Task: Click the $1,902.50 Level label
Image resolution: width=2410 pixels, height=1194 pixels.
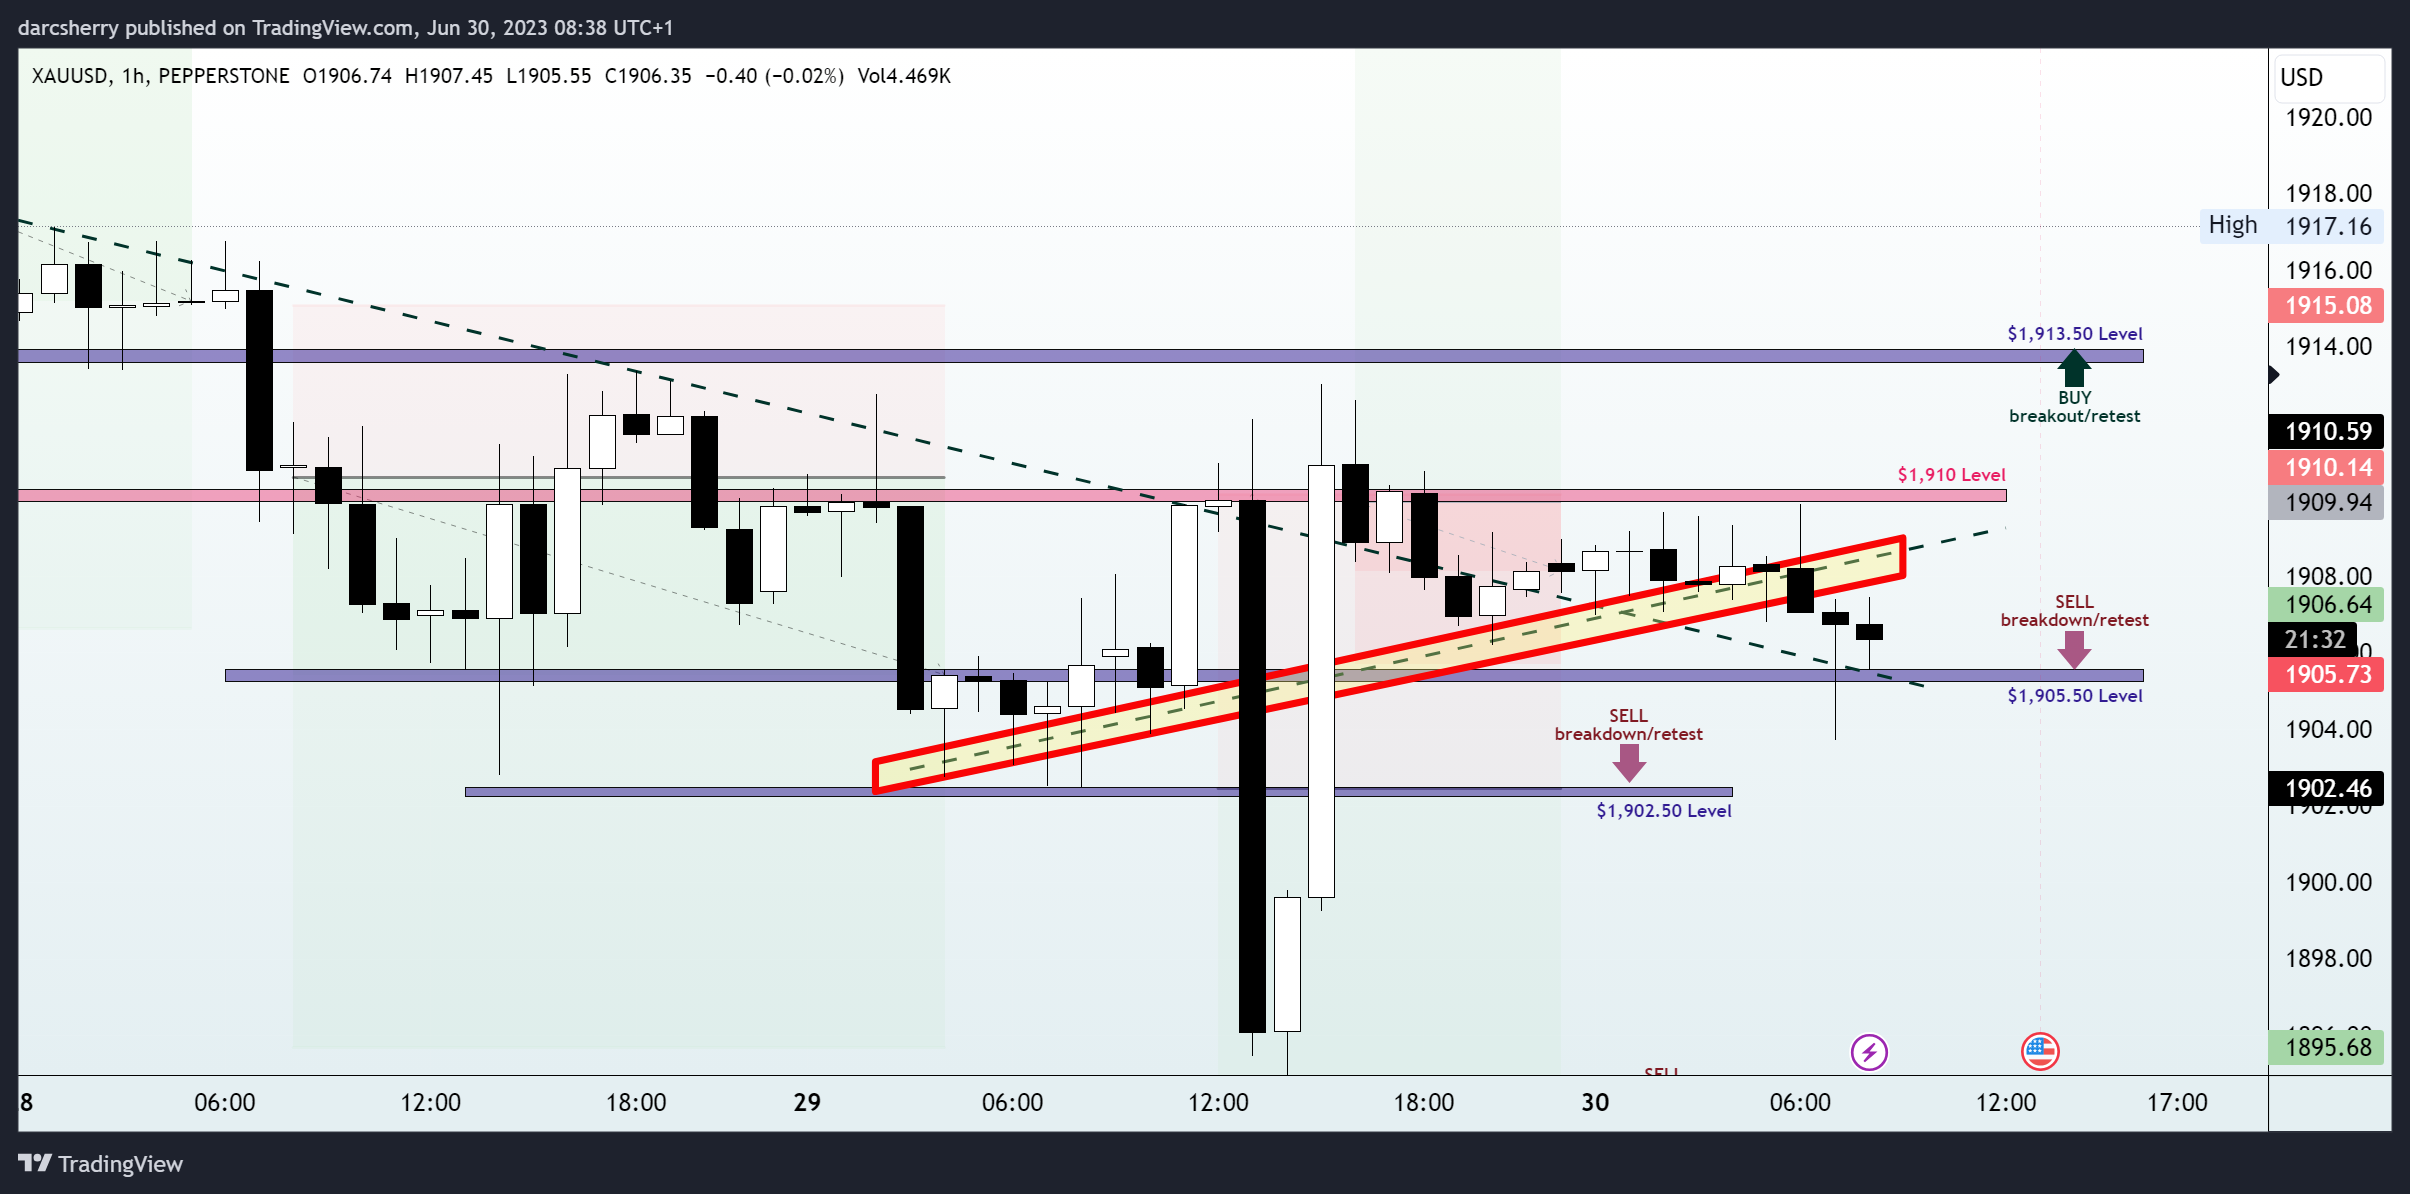Action: pos(1664,811)
